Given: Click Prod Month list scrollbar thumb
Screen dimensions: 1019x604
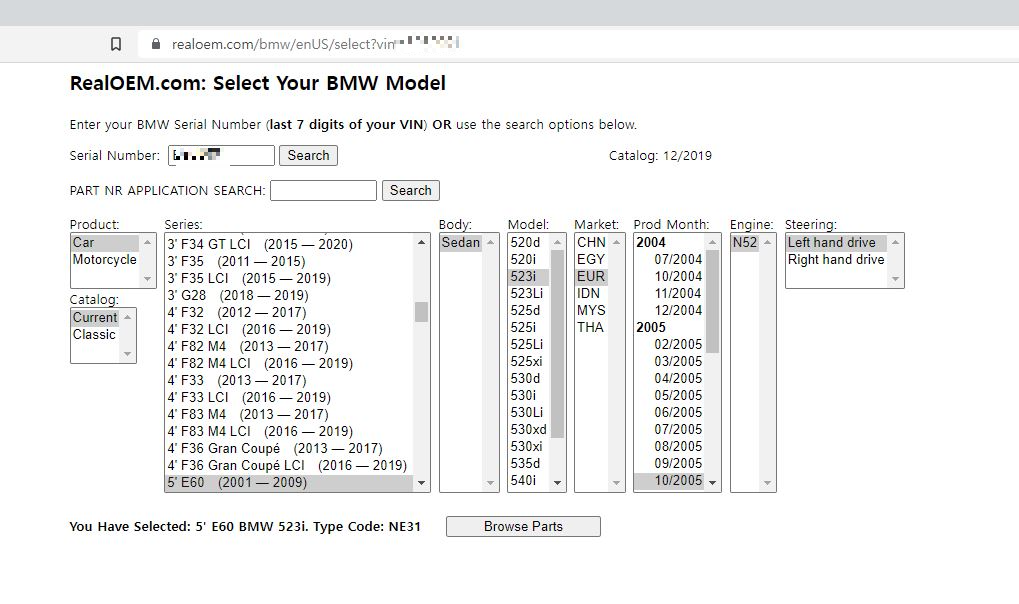Looking at the screenshot, I should click(712, 301).
